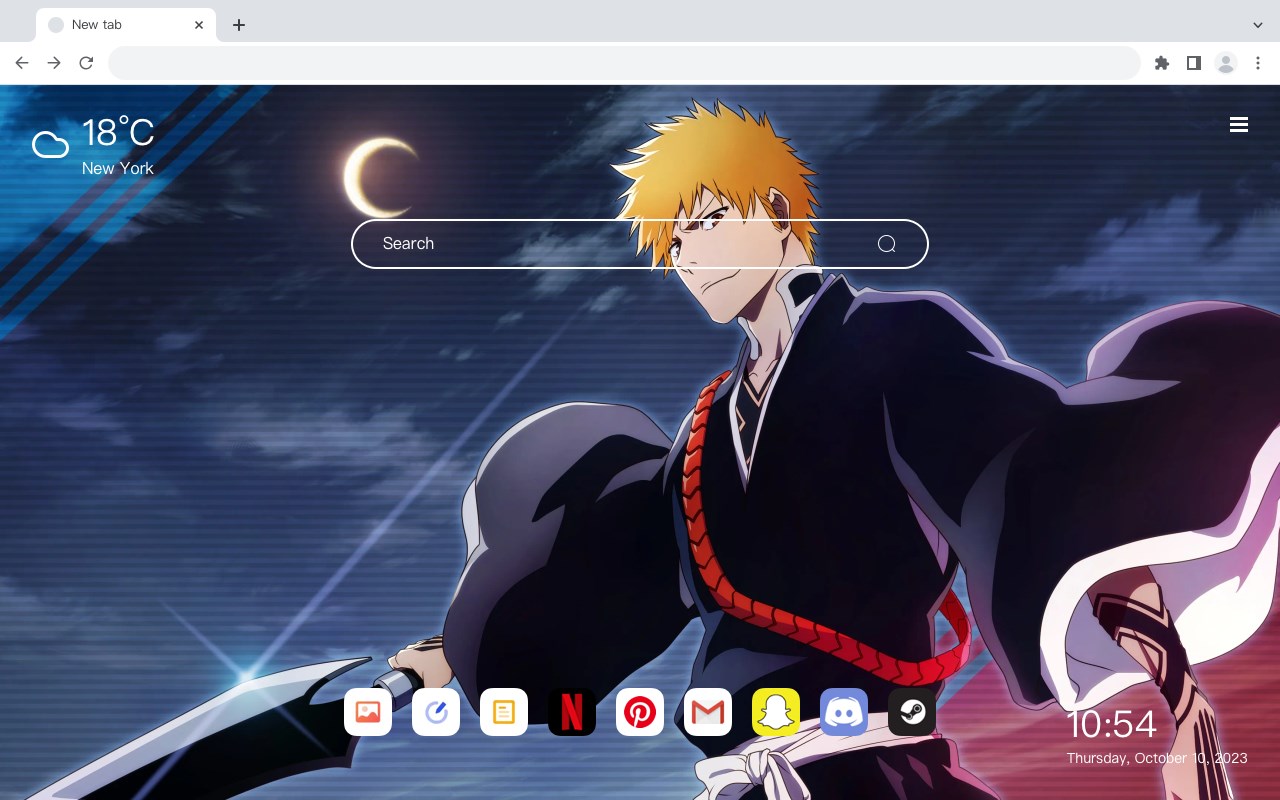Reload the current page
The width and height of the screenshot is (1280, 800).
coord(86,63)
